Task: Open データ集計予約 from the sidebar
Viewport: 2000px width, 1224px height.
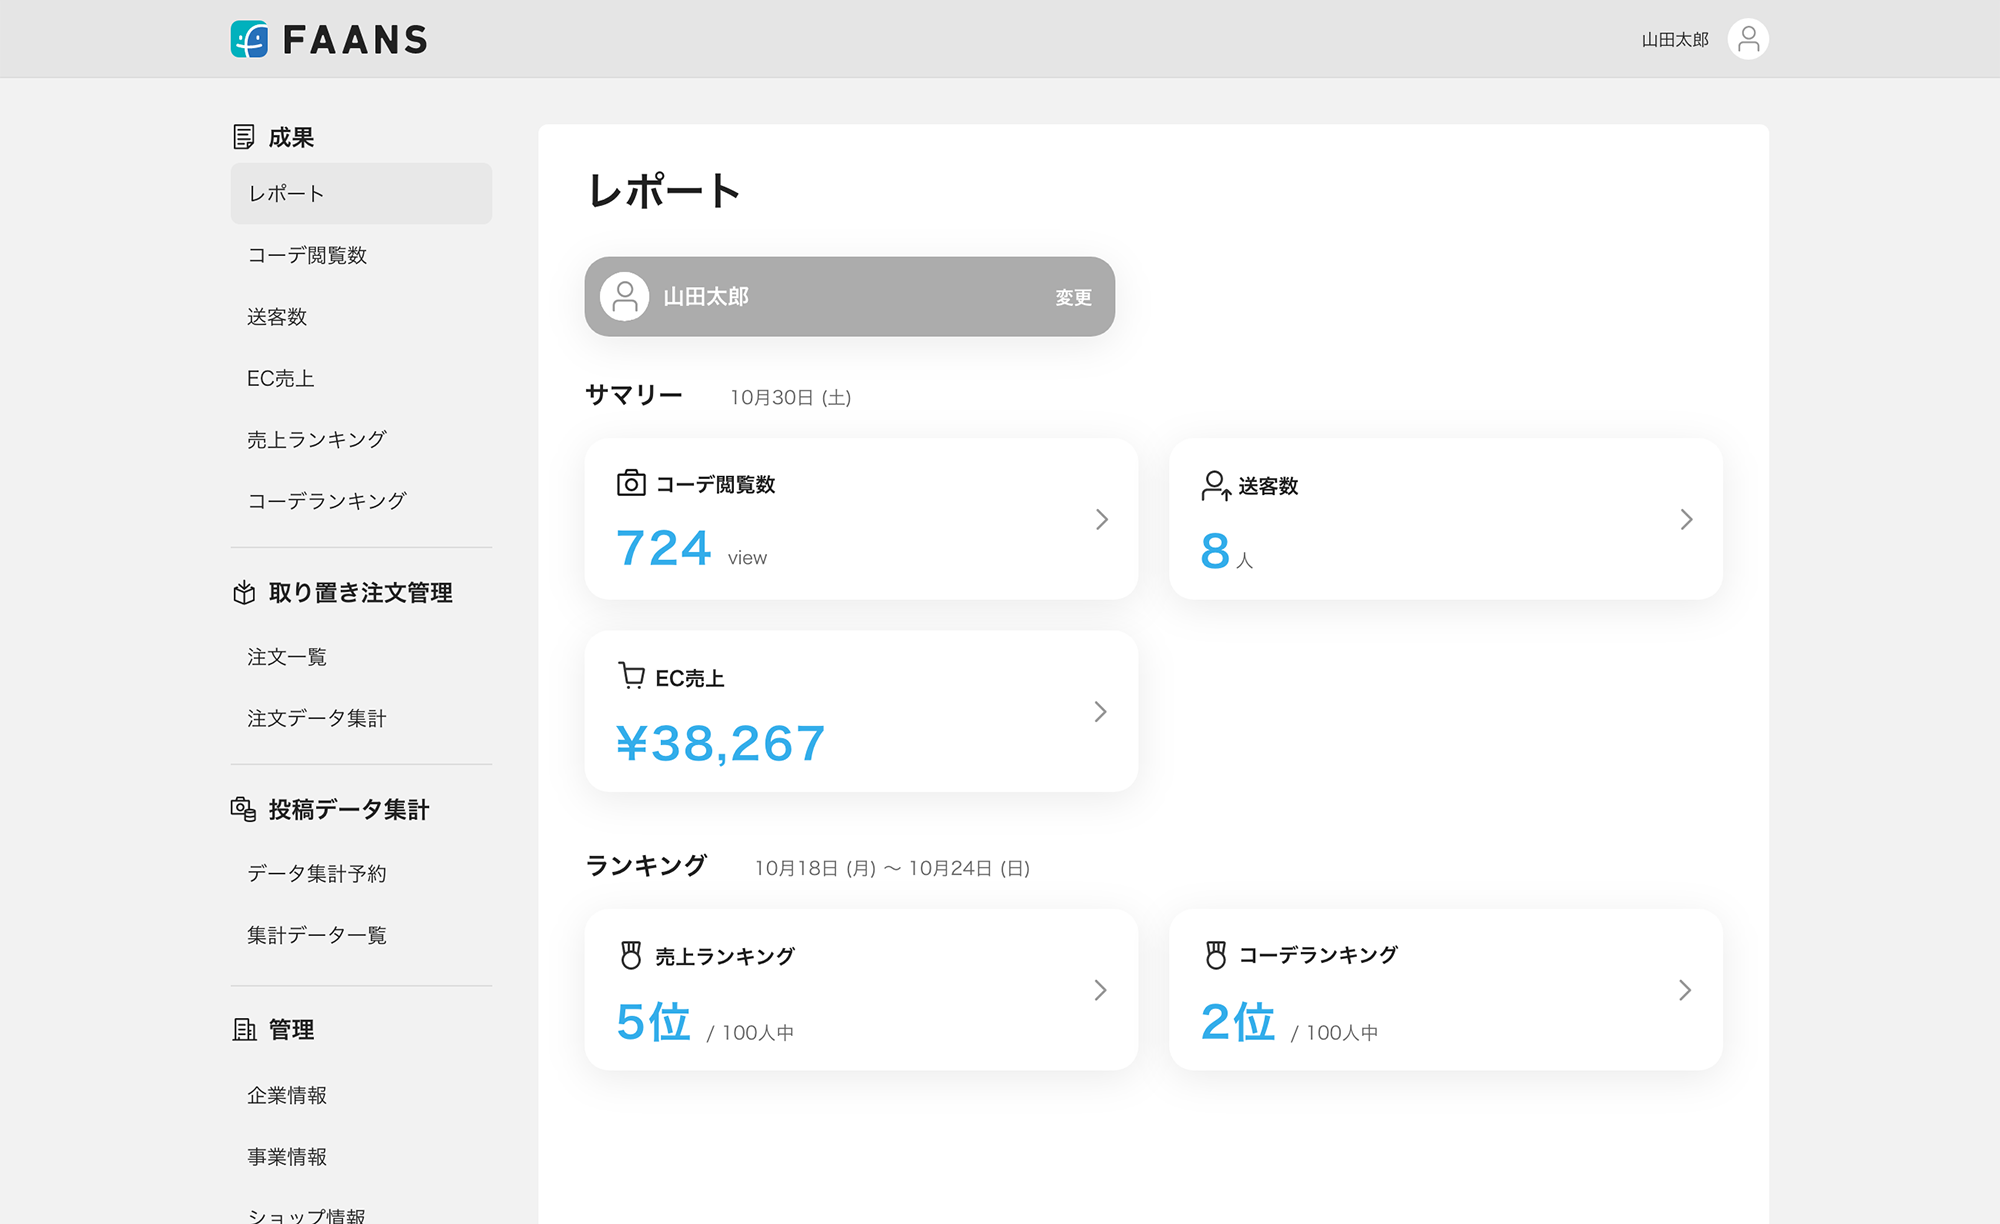Action: click(317, 873)
